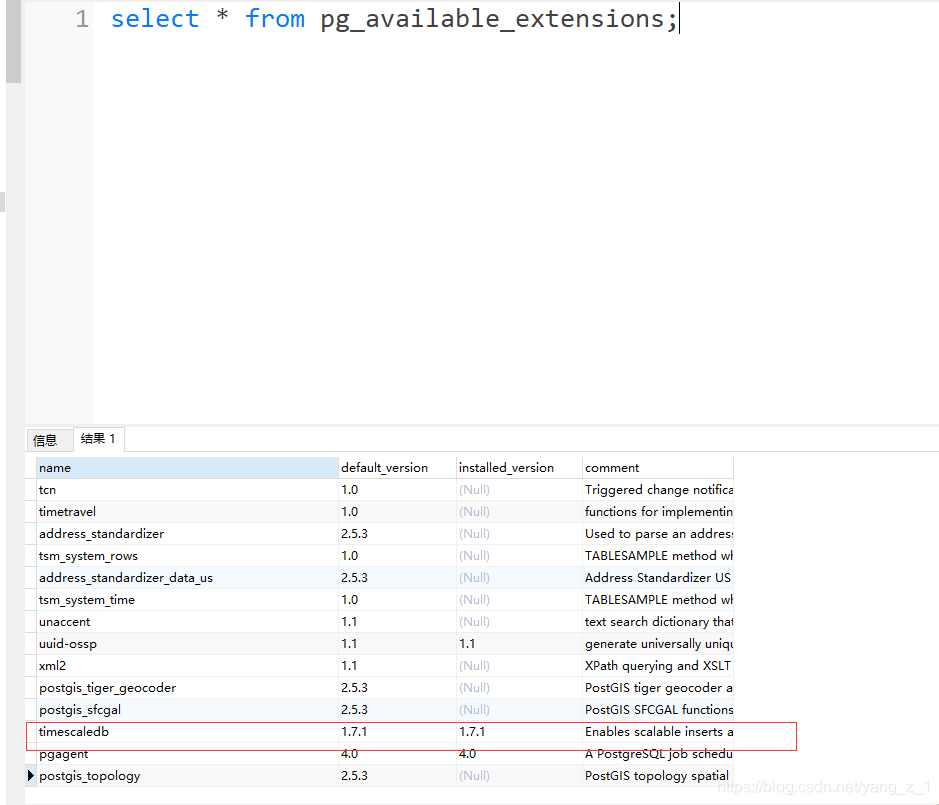
Task: Select the 'xml2' name cell
Action: coord(187,666)
